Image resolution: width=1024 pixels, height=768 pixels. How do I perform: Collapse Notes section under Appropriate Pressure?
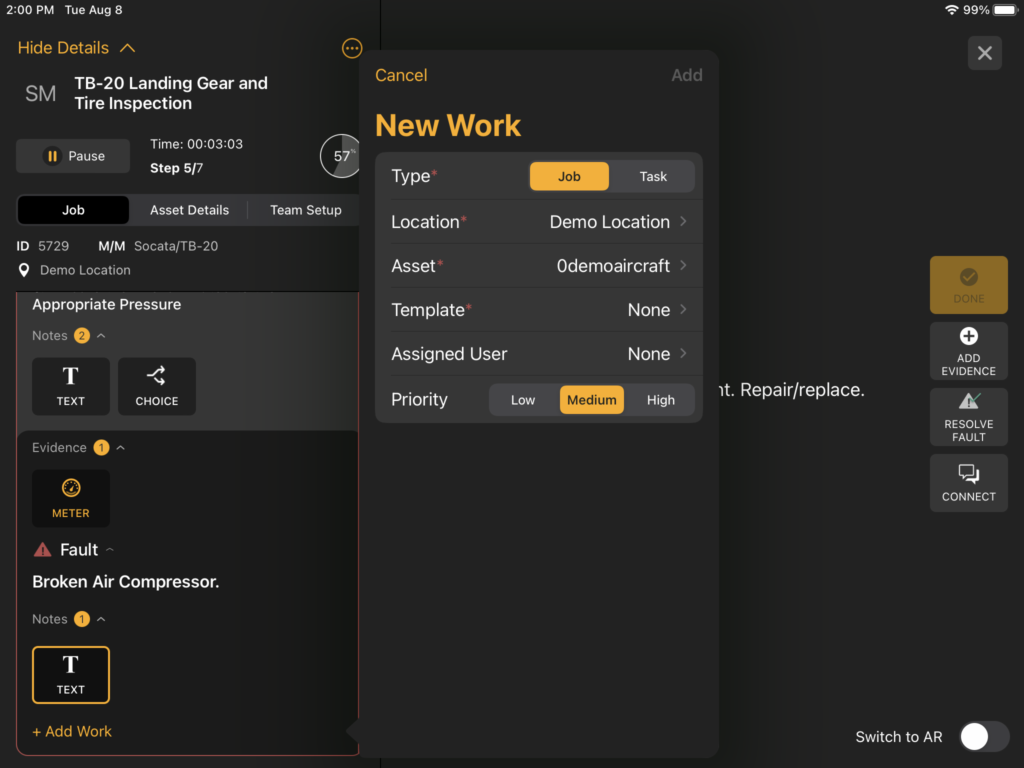click(x=101, y=336)
